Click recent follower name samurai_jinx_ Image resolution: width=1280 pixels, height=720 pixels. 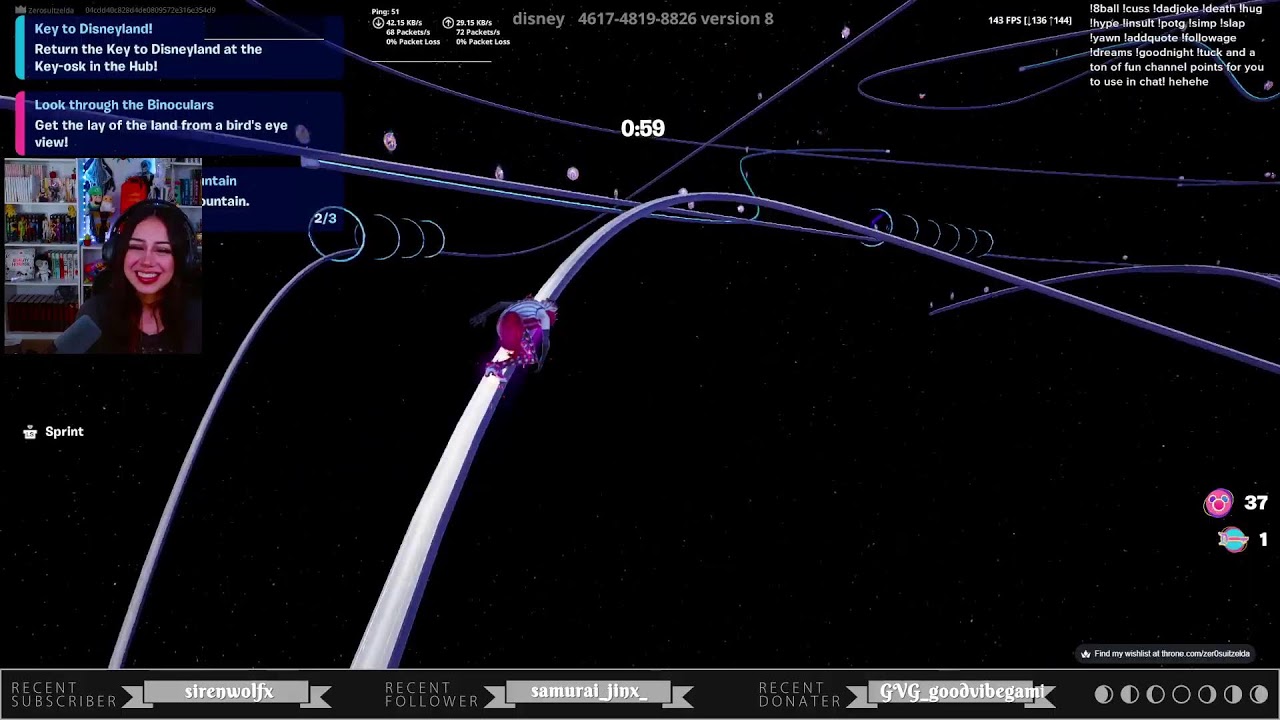point(589,692)
